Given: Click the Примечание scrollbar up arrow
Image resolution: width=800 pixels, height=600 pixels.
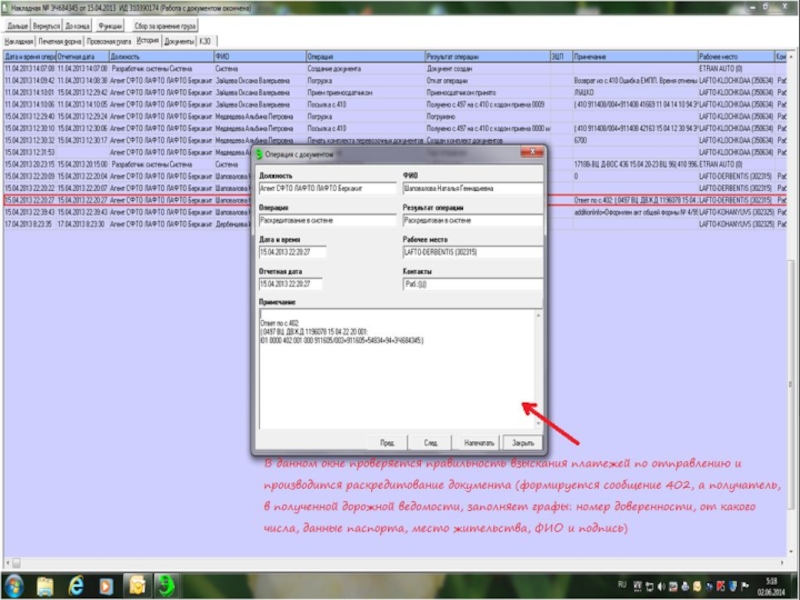Looking at the screenshot, I should (x=538, y=315).
